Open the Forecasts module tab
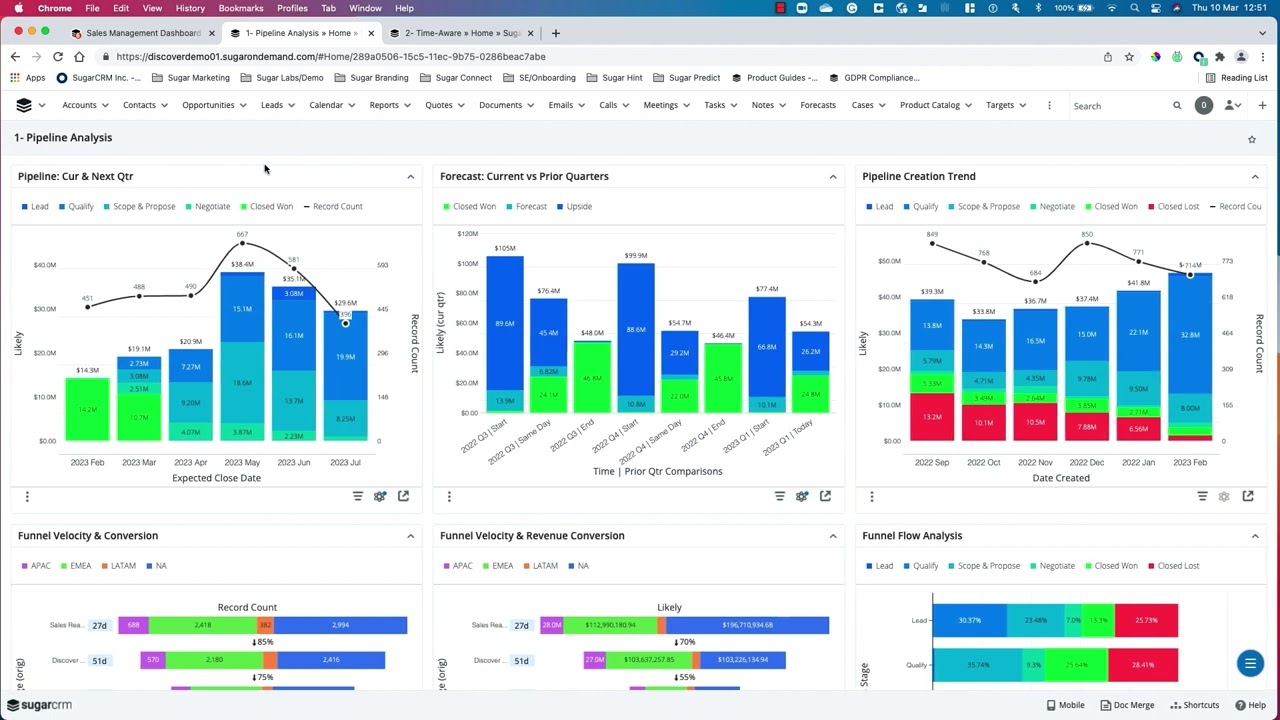Screen dimensions: 1280x720 [x=818, y=105]
